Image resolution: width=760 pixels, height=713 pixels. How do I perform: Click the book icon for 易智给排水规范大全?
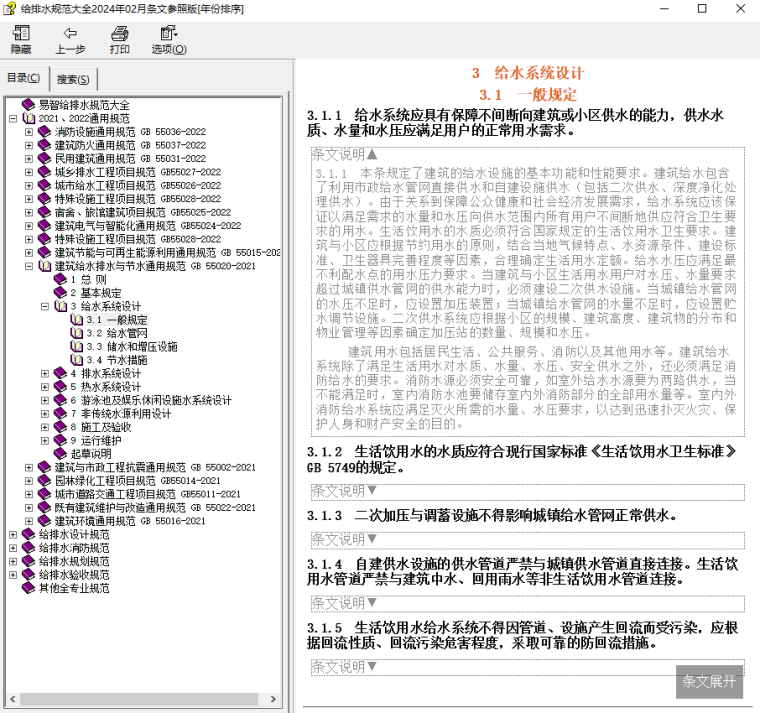pyautogui.click(x=29, y=105)
